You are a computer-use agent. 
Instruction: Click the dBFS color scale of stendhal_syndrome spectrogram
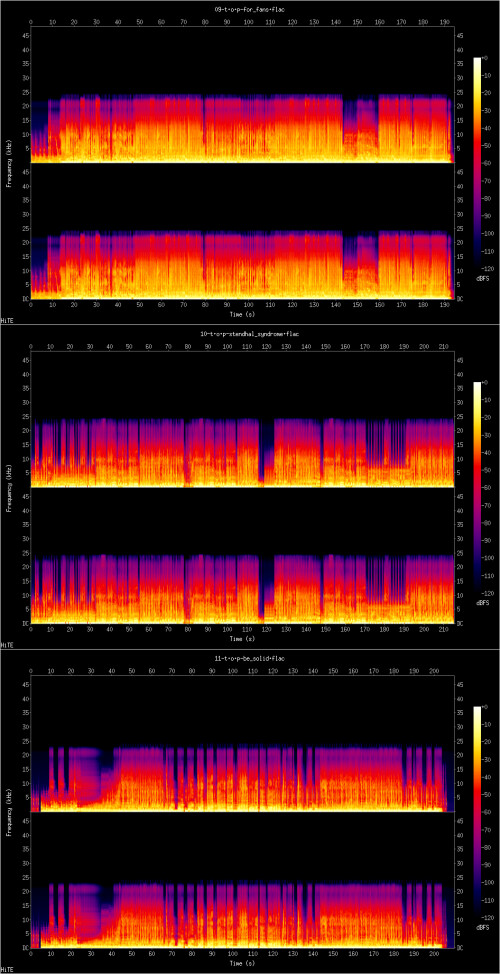coord(477,486)
